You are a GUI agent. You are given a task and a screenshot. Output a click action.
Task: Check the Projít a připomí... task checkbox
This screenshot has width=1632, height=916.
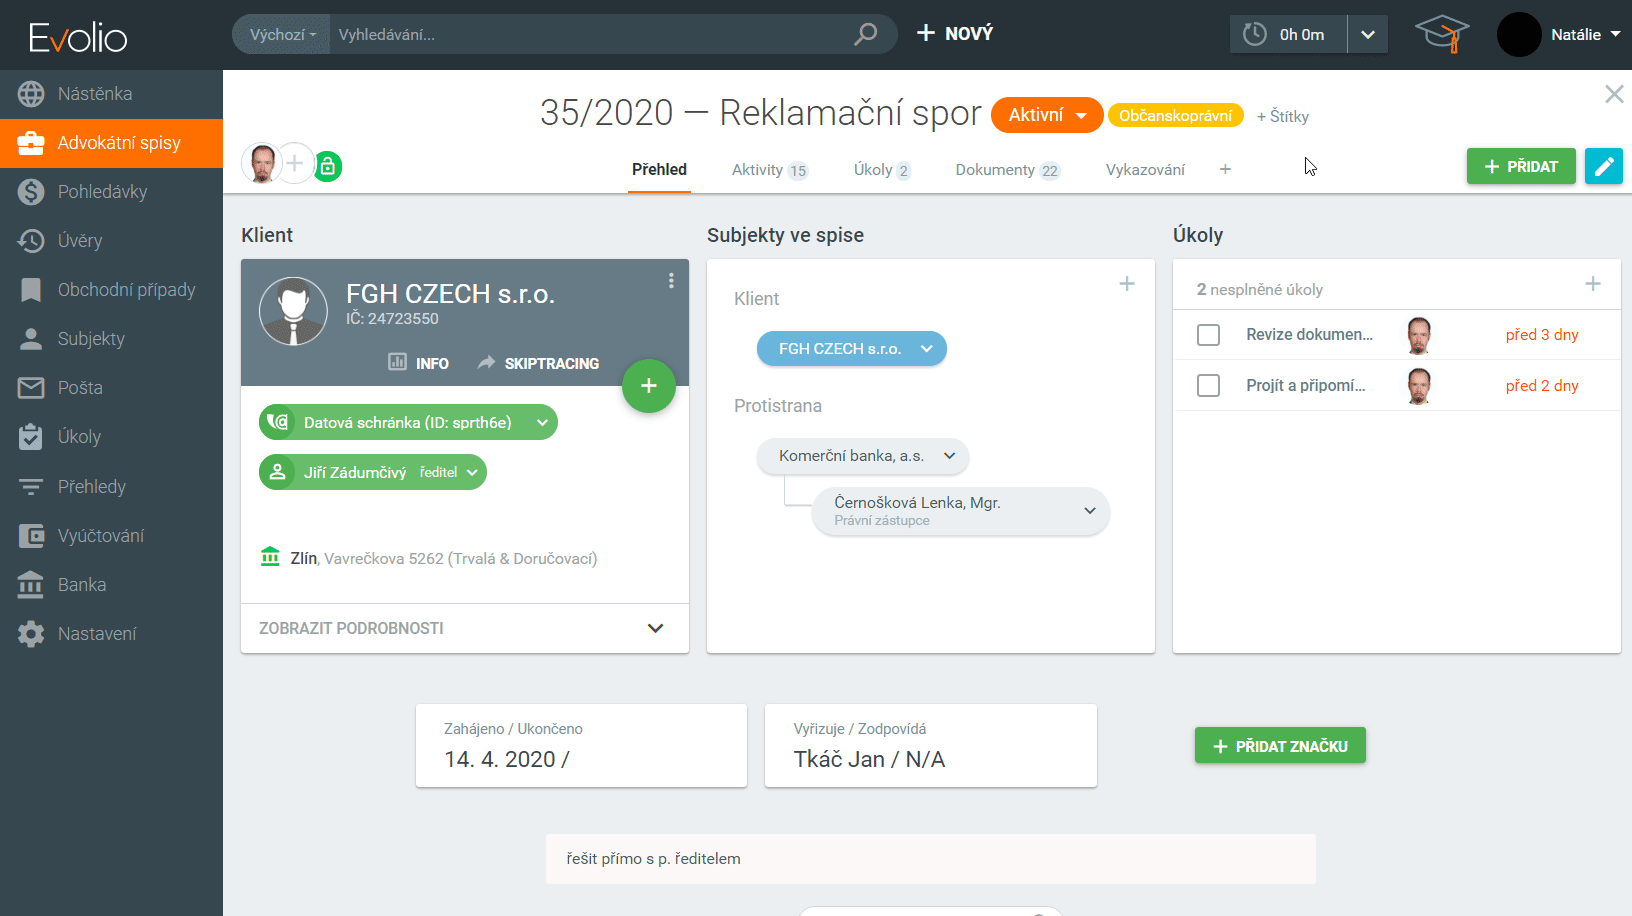click(x=1208, y=386)
